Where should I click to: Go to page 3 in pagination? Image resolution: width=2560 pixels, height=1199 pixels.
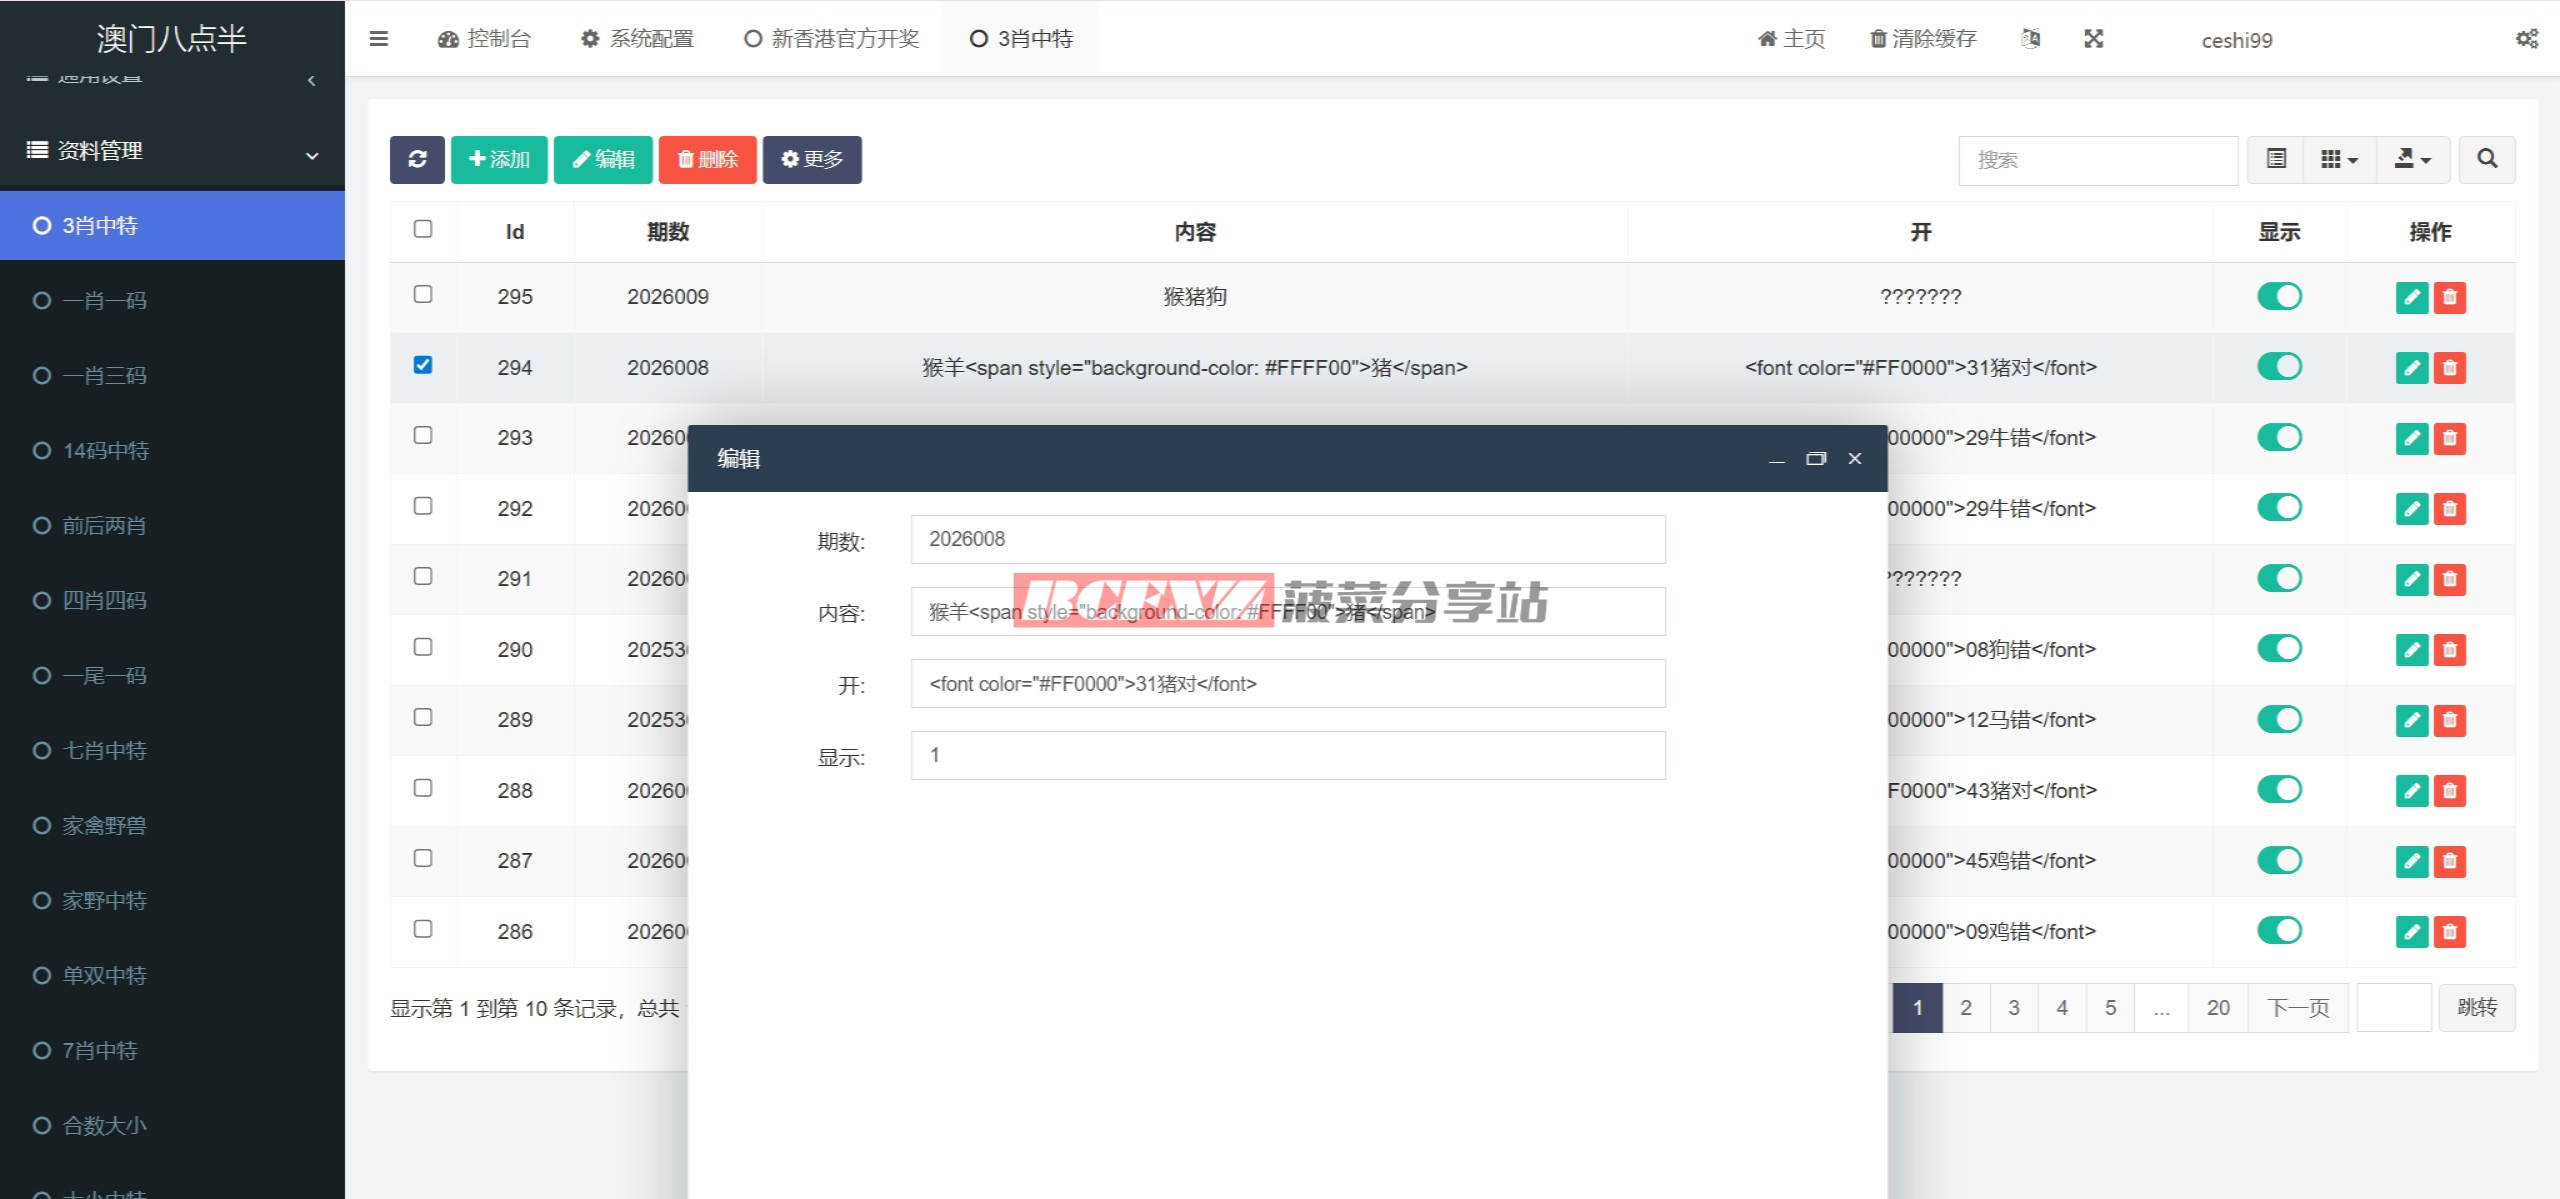[2014, 1008]
